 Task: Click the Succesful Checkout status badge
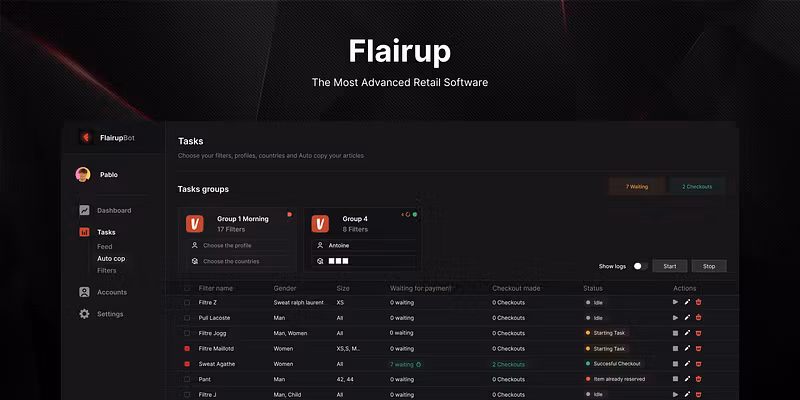click(613, 364)
